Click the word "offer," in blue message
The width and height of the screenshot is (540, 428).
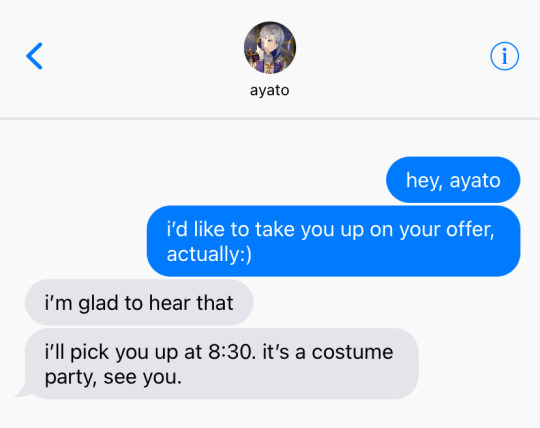[x=470, y=229]
